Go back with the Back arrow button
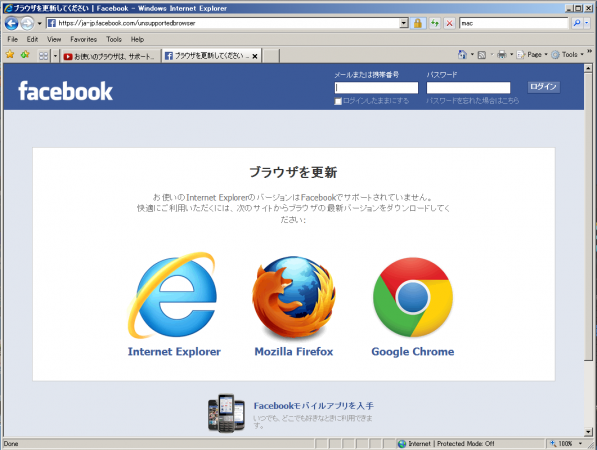This screenshot has width=597, height=450. [x=11, y=23]
